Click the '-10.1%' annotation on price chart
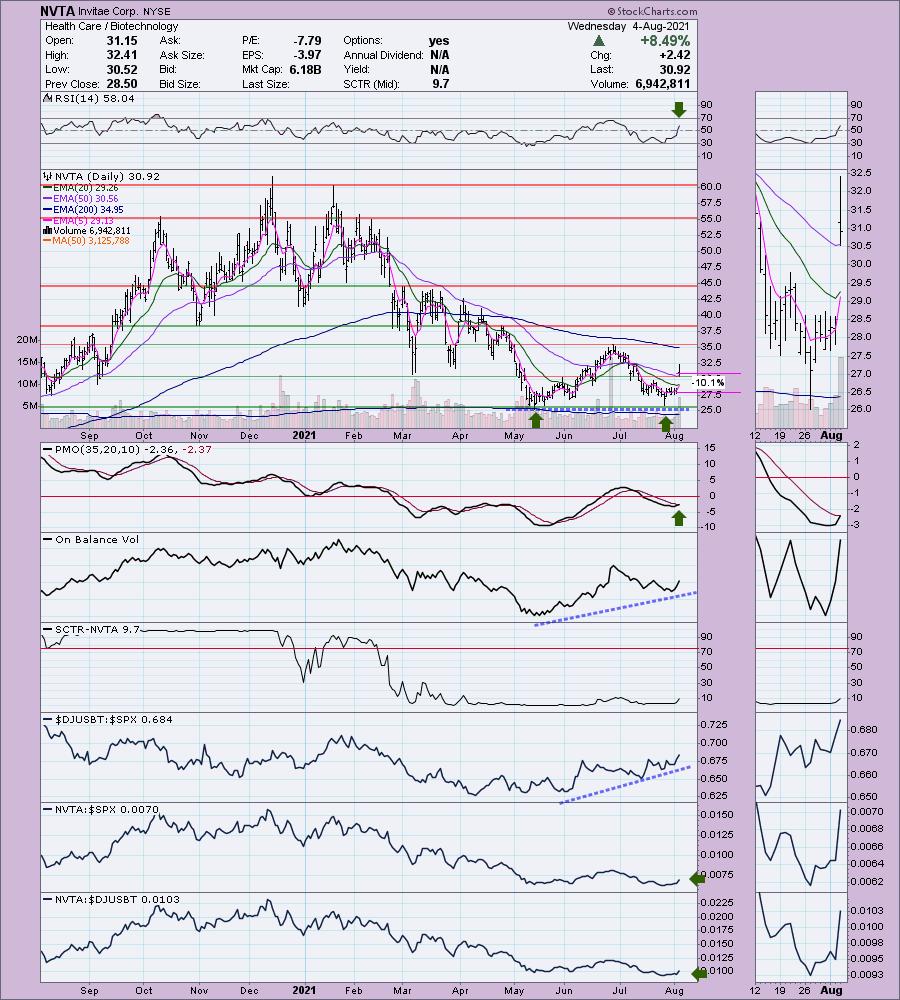The height and width of the screenshot is (1000, 900). tap(709, 383)
